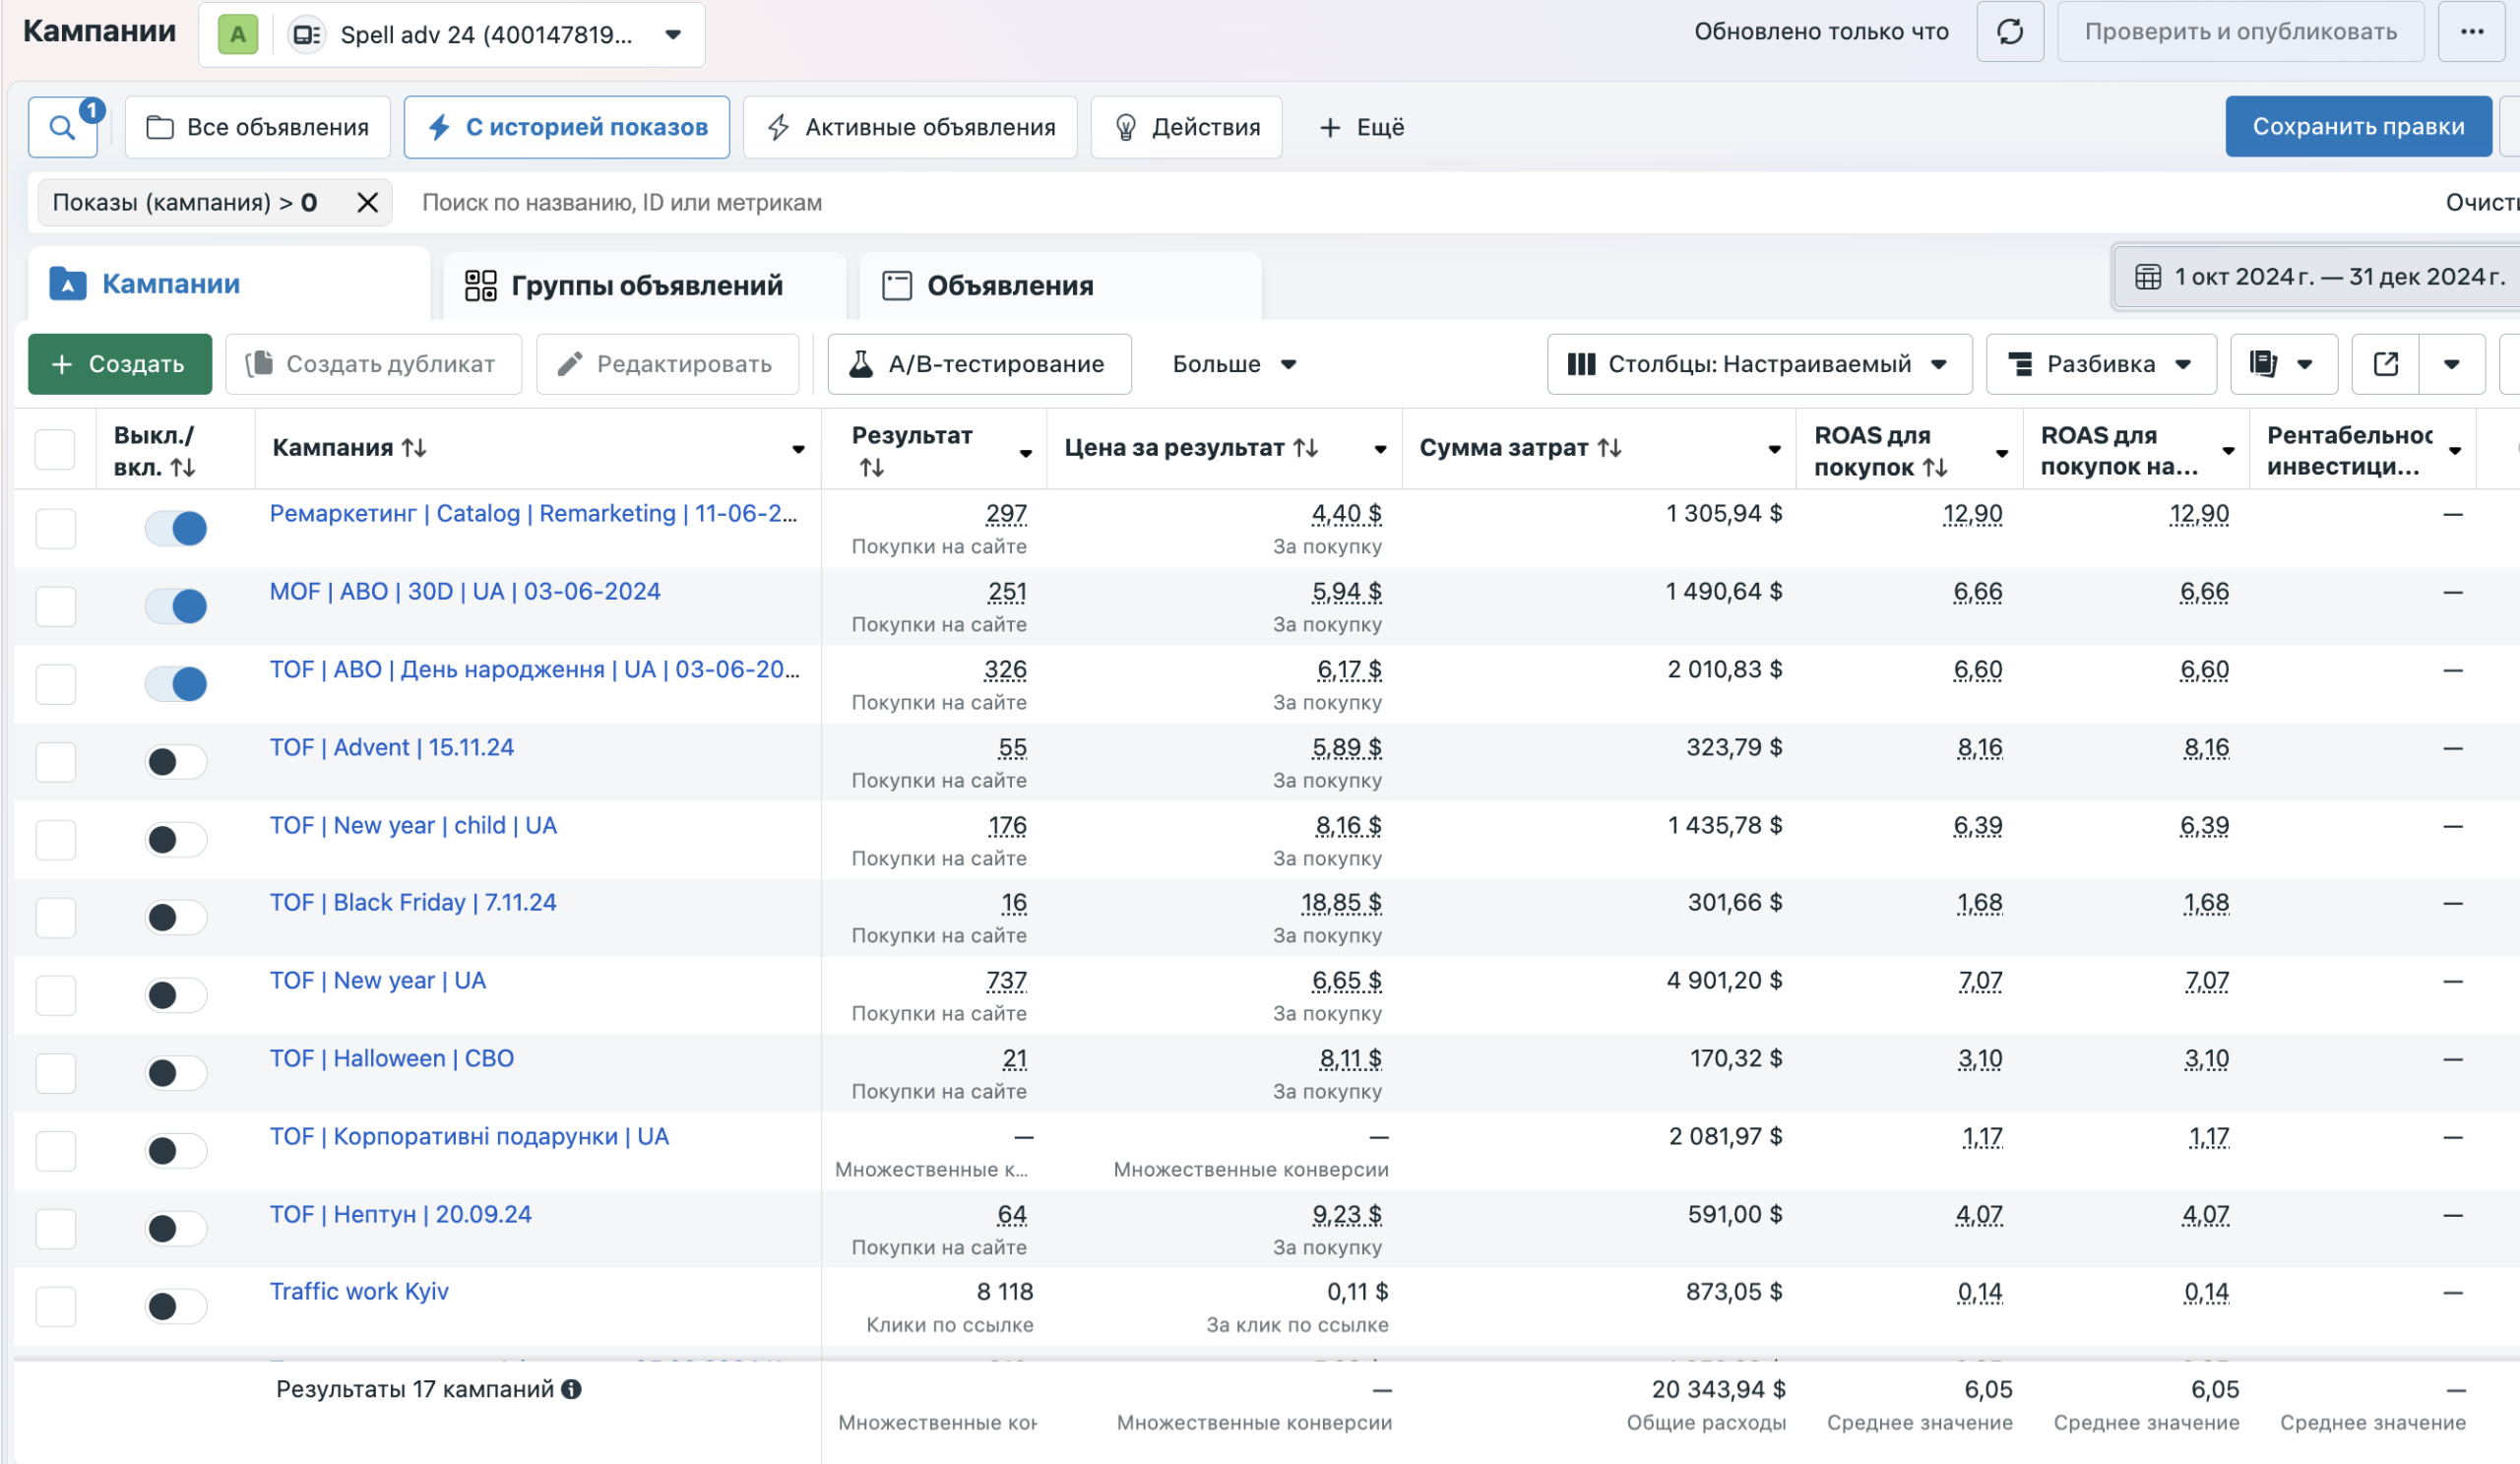Open the Столбцы: Настраиваемый dropdown
The image size is (2520, 1464).
tap(1759, 364)
